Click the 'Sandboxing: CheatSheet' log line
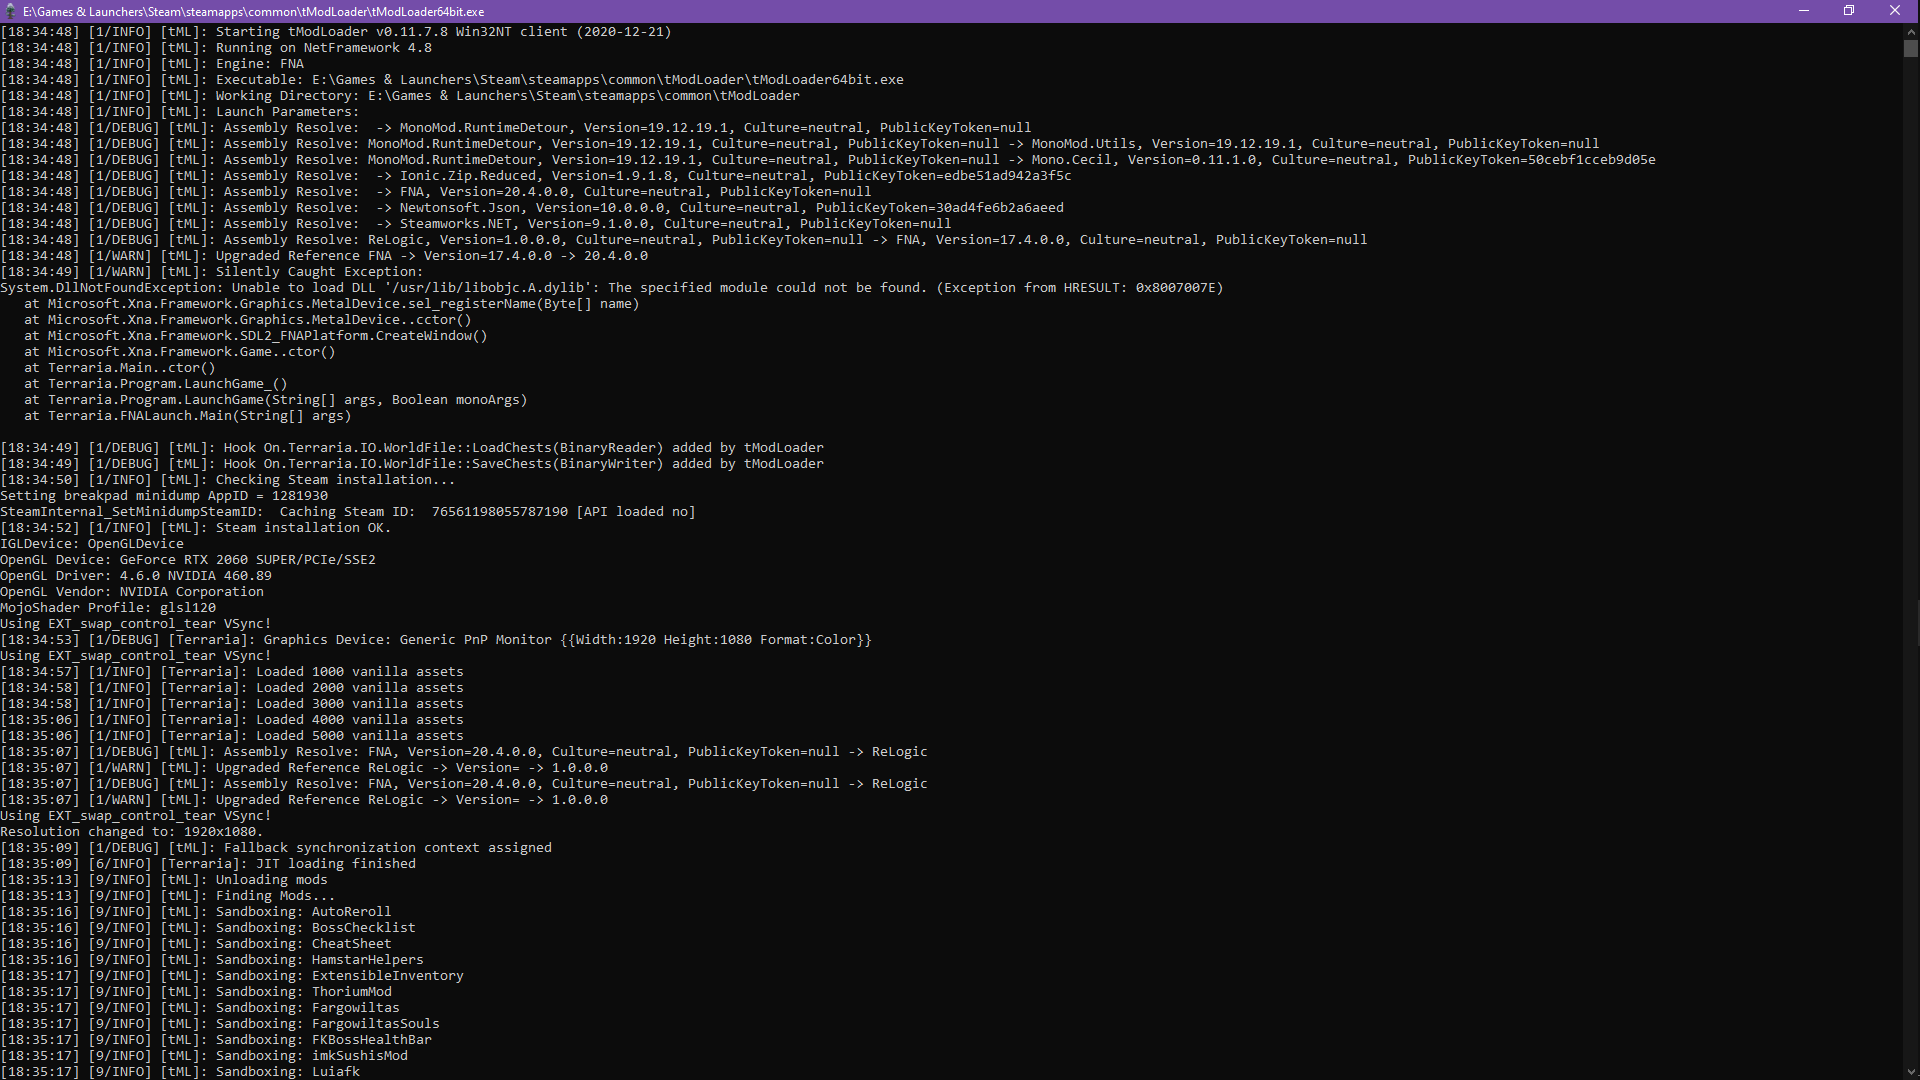1920x1080 pixels. 303,944
